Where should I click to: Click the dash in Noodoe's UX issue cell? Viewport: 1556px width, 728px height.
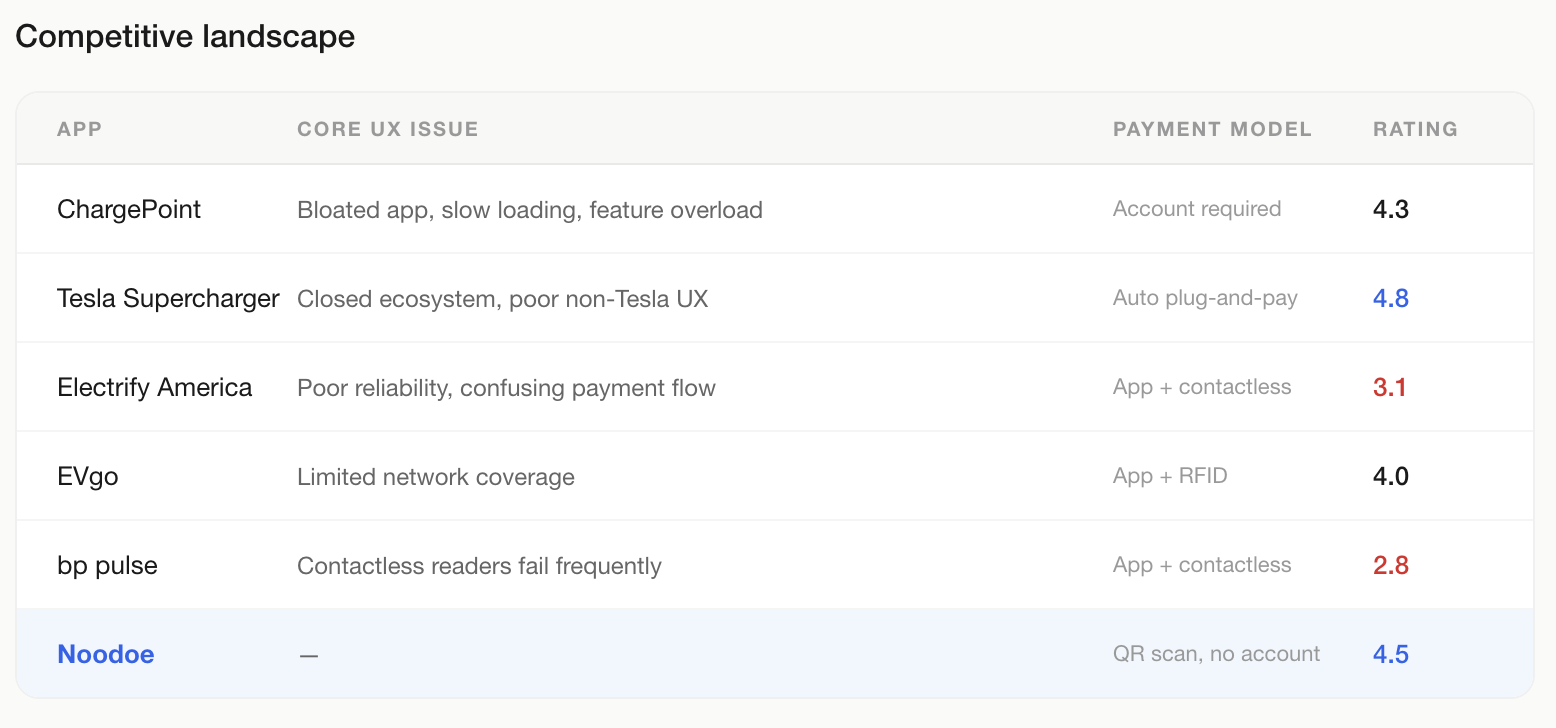pos(309,655)
